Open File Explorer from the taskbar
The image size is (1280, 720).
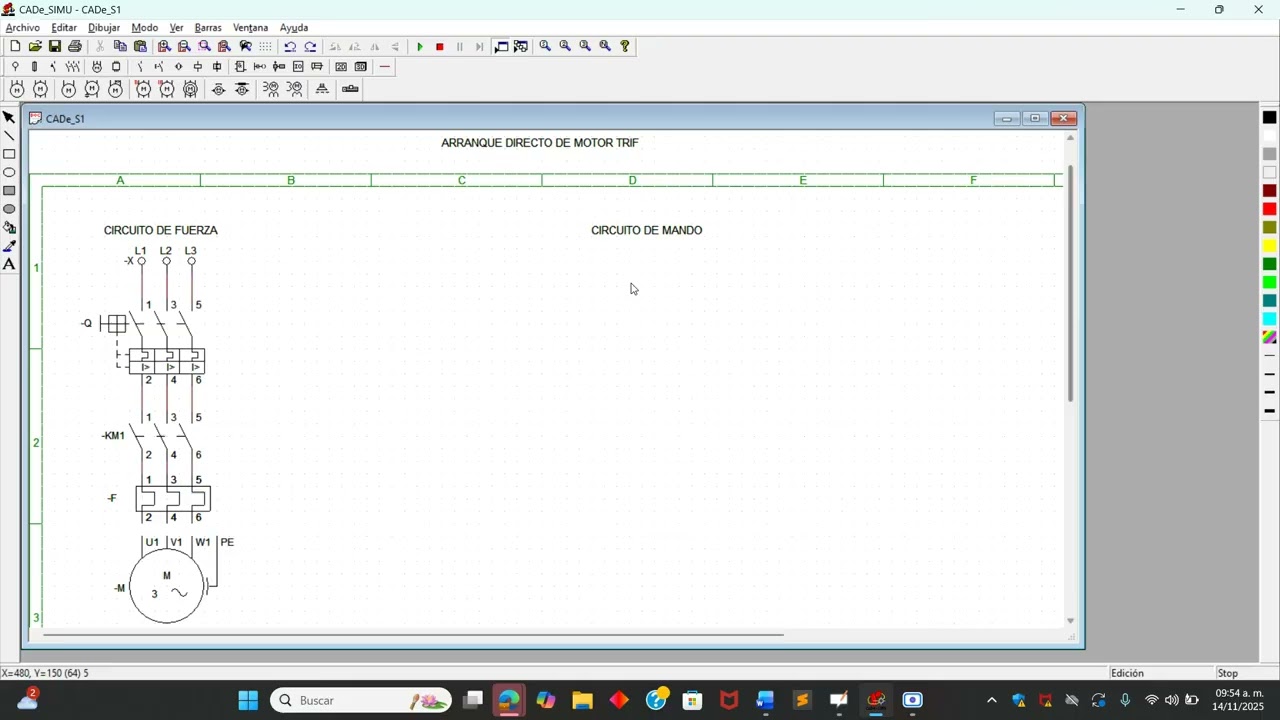(x=582, y=700)
